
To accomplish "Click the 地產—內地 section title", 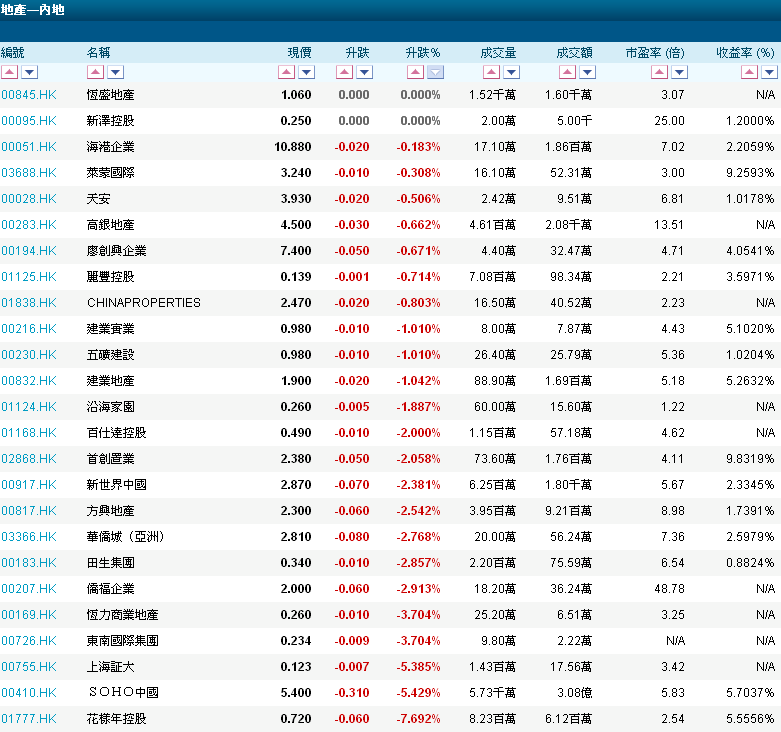I will click(x=33, y=10).
